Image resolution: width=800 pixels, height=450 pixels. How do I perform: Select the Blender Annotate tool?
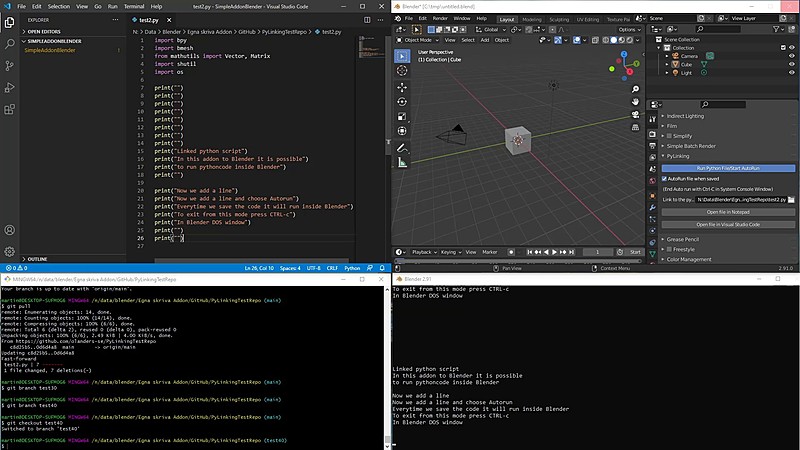(402, 148)
